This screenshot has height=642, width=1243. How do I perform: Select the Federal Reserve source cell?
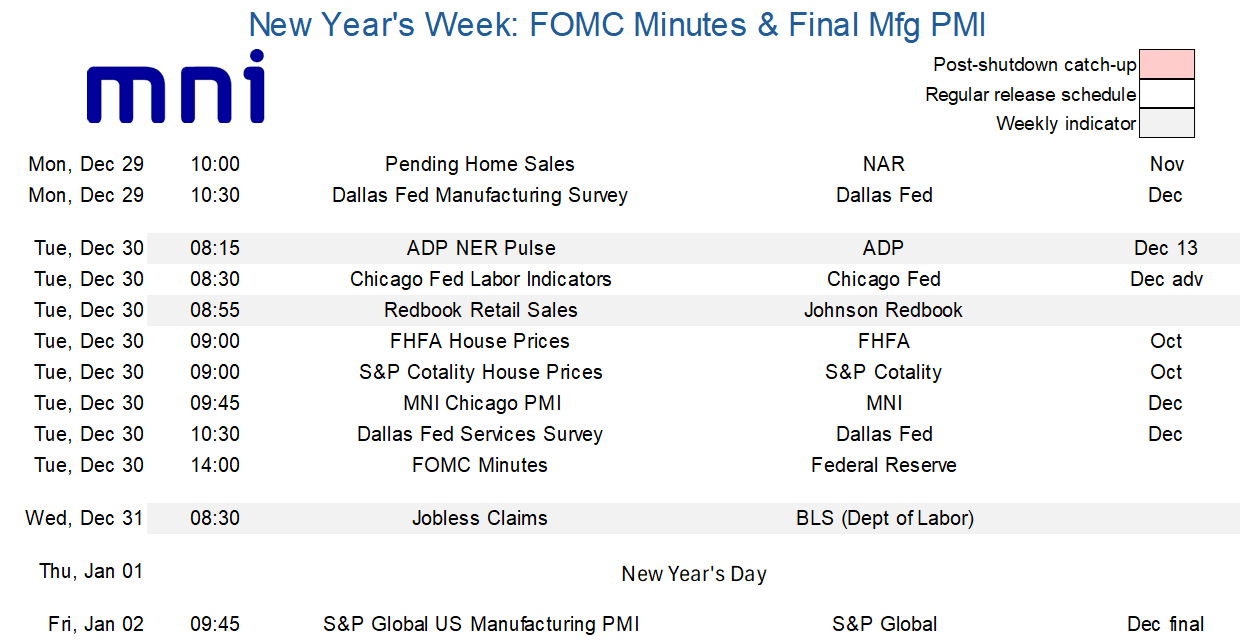pos(884,465)
